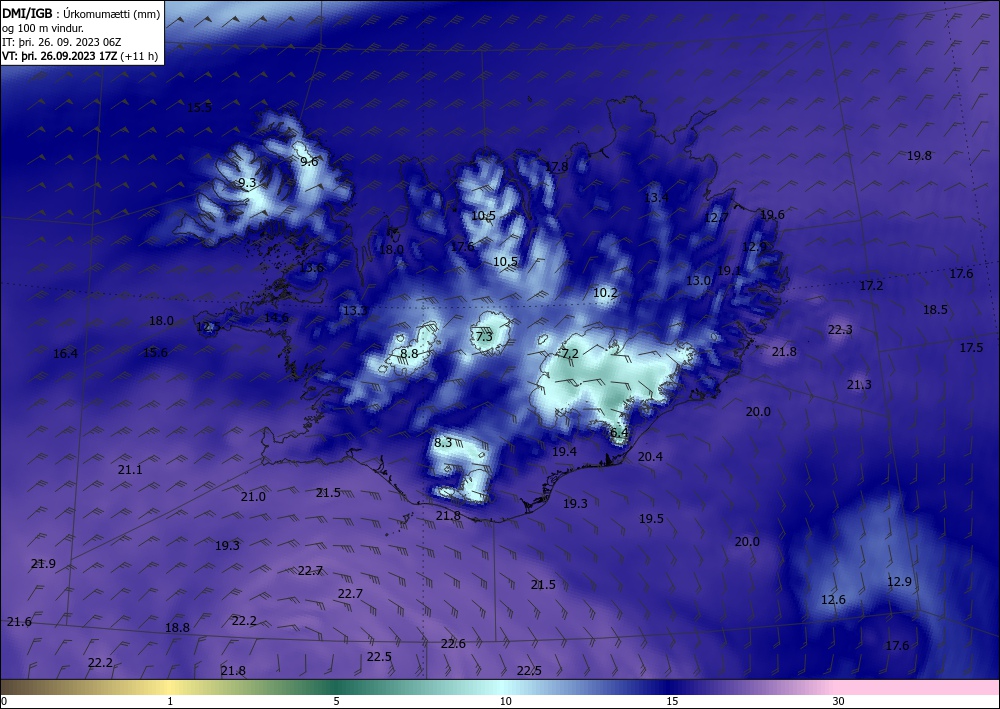
Task: Select the 16.4 value label
Action: (x=65, y=353)
